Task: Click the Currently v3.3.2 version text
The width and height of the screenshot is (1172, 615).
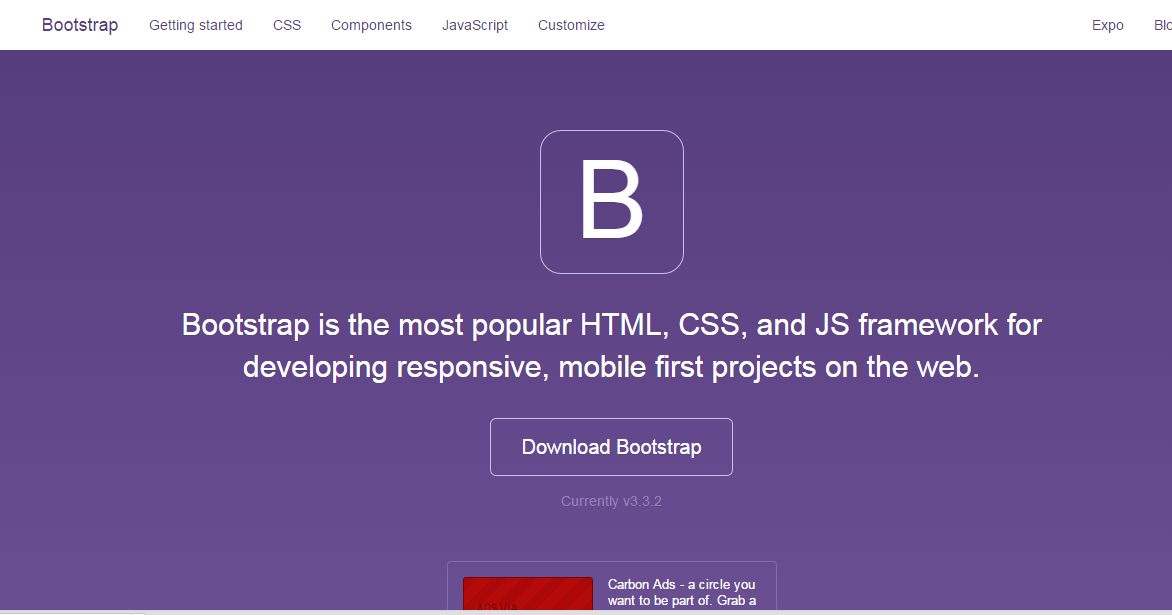Action: point(611,501)
